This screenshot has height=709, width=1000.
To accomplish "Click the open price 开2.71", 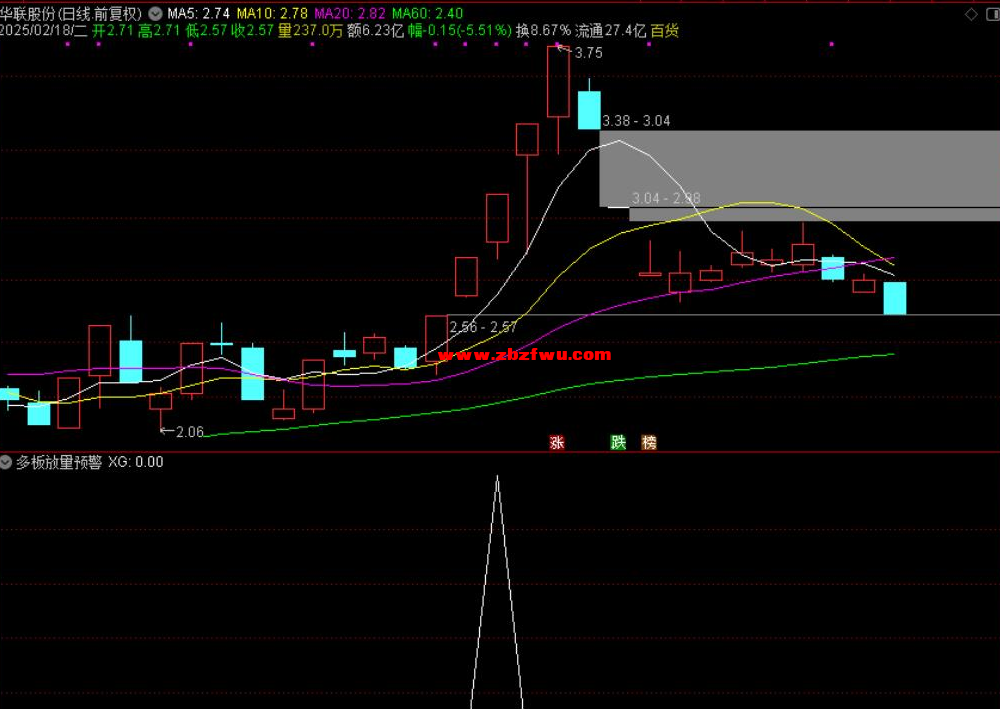I will [x=113, y=31].
